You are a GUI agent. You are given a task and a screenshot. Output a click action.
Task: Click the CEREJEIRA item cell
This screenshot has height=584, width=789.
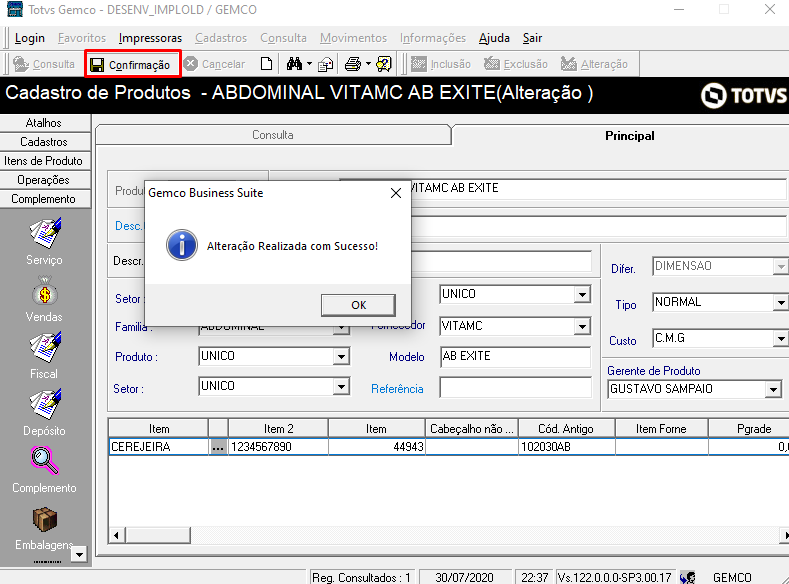click(x=159, y=447)
